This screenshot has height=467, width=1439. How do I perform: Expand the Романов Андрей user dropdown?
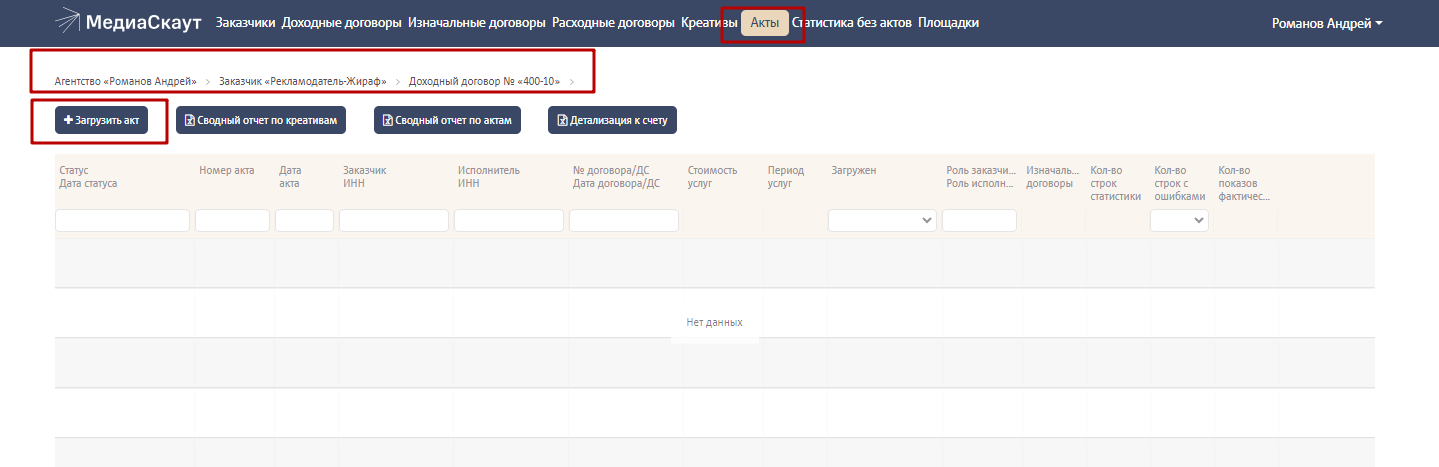[x=1327, y=23]
